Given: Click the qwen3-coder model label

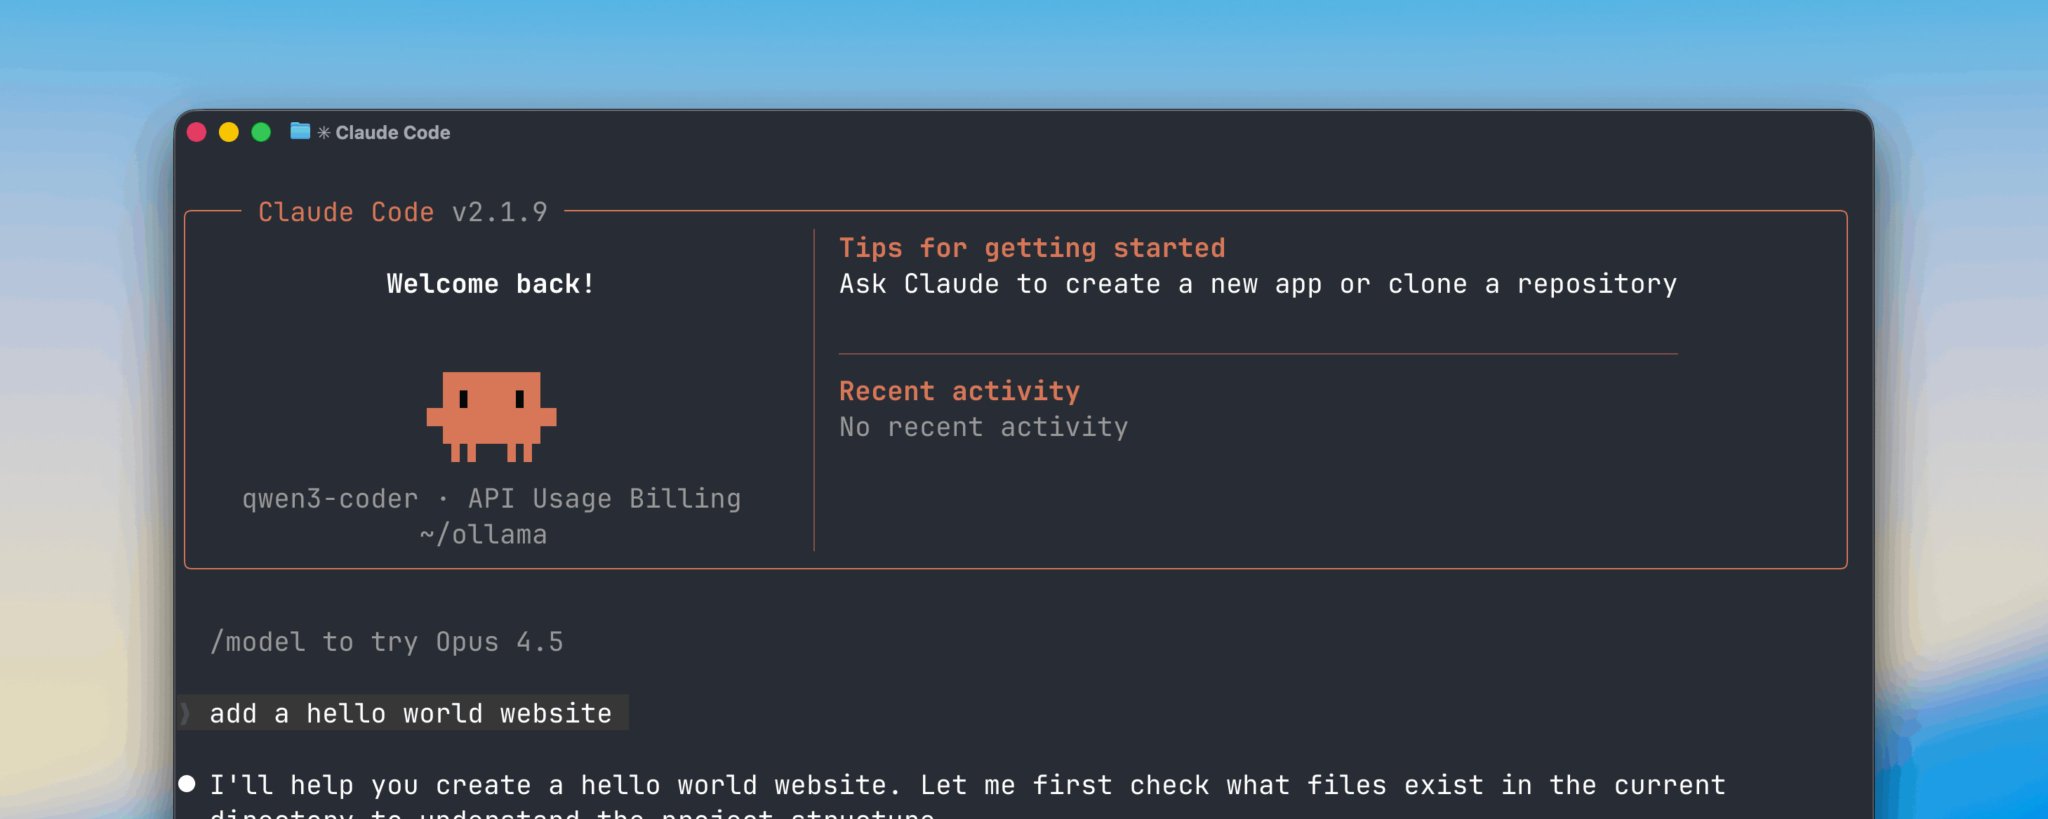Looking at the screenshot, I should (x=330, y=498).
